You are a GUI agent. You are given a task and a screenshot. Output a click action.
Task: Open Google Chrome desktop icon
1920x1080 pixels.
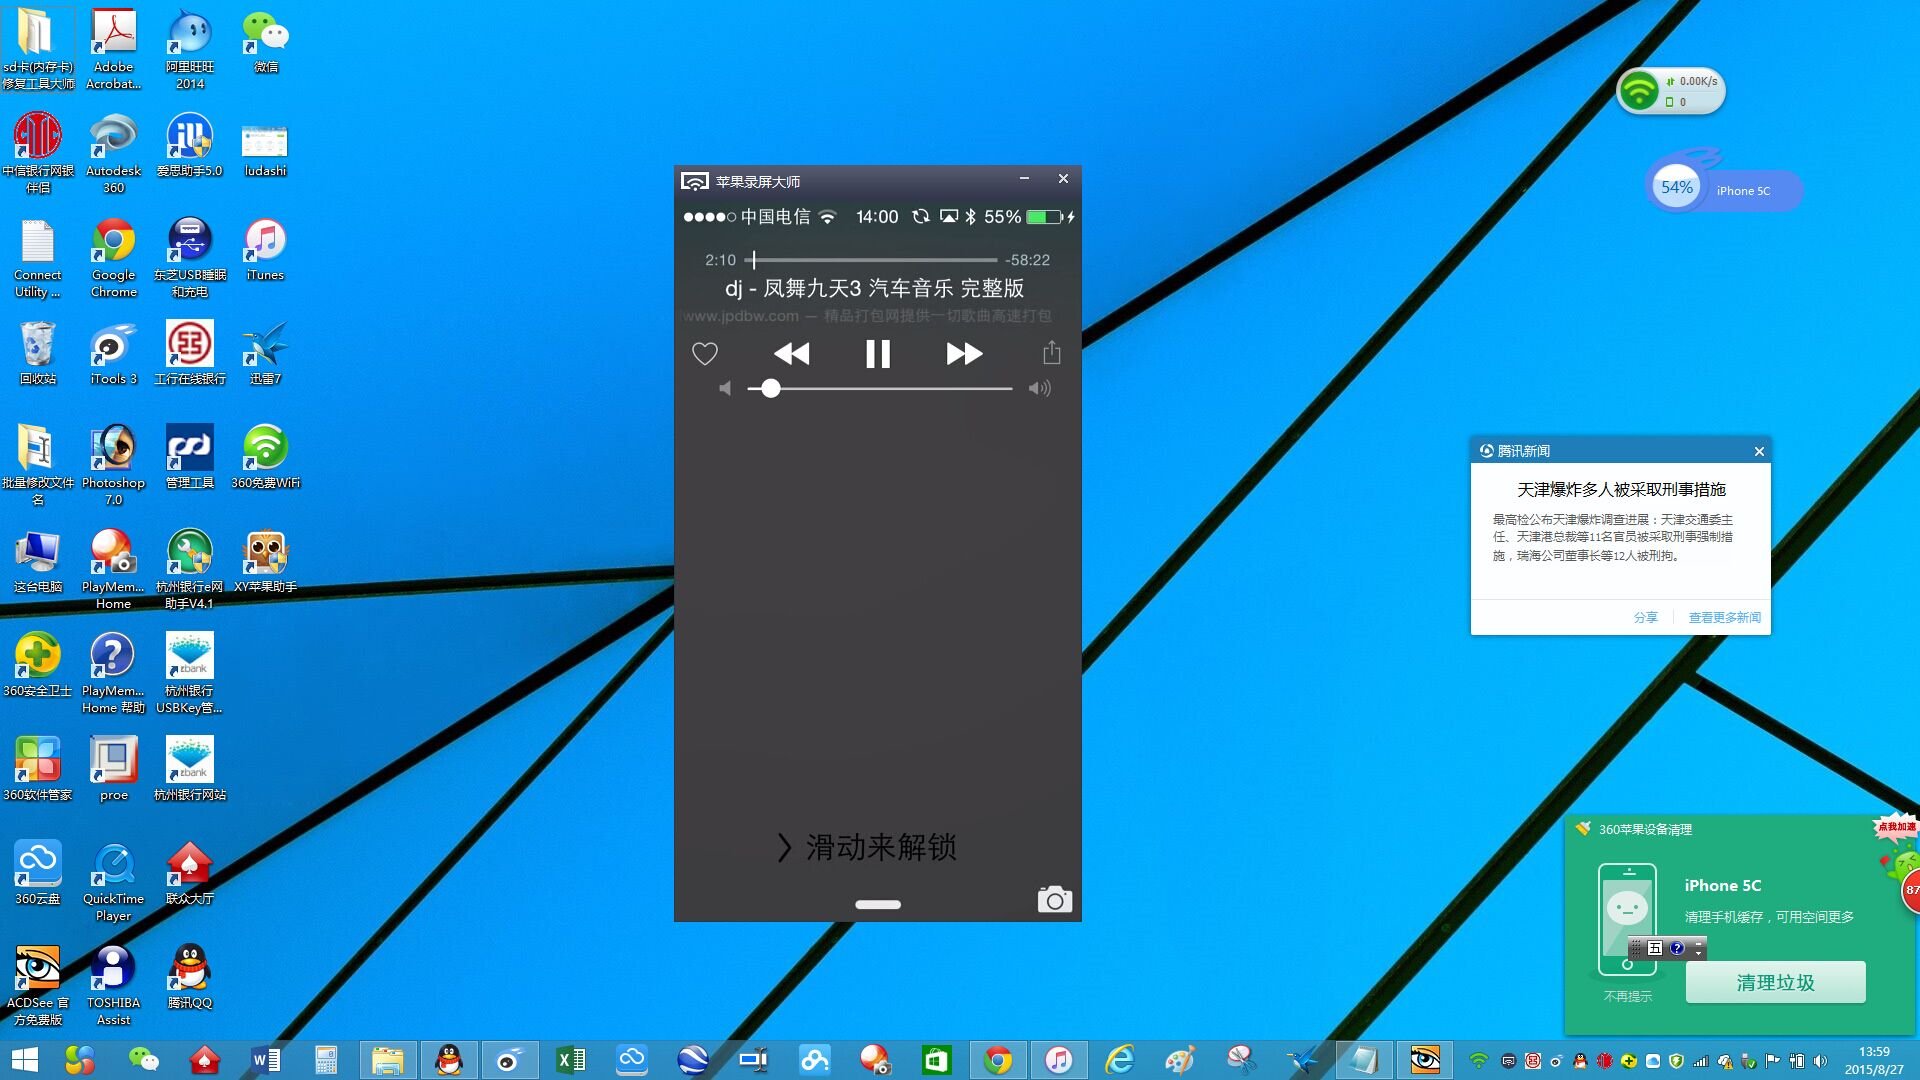[114, 257]
